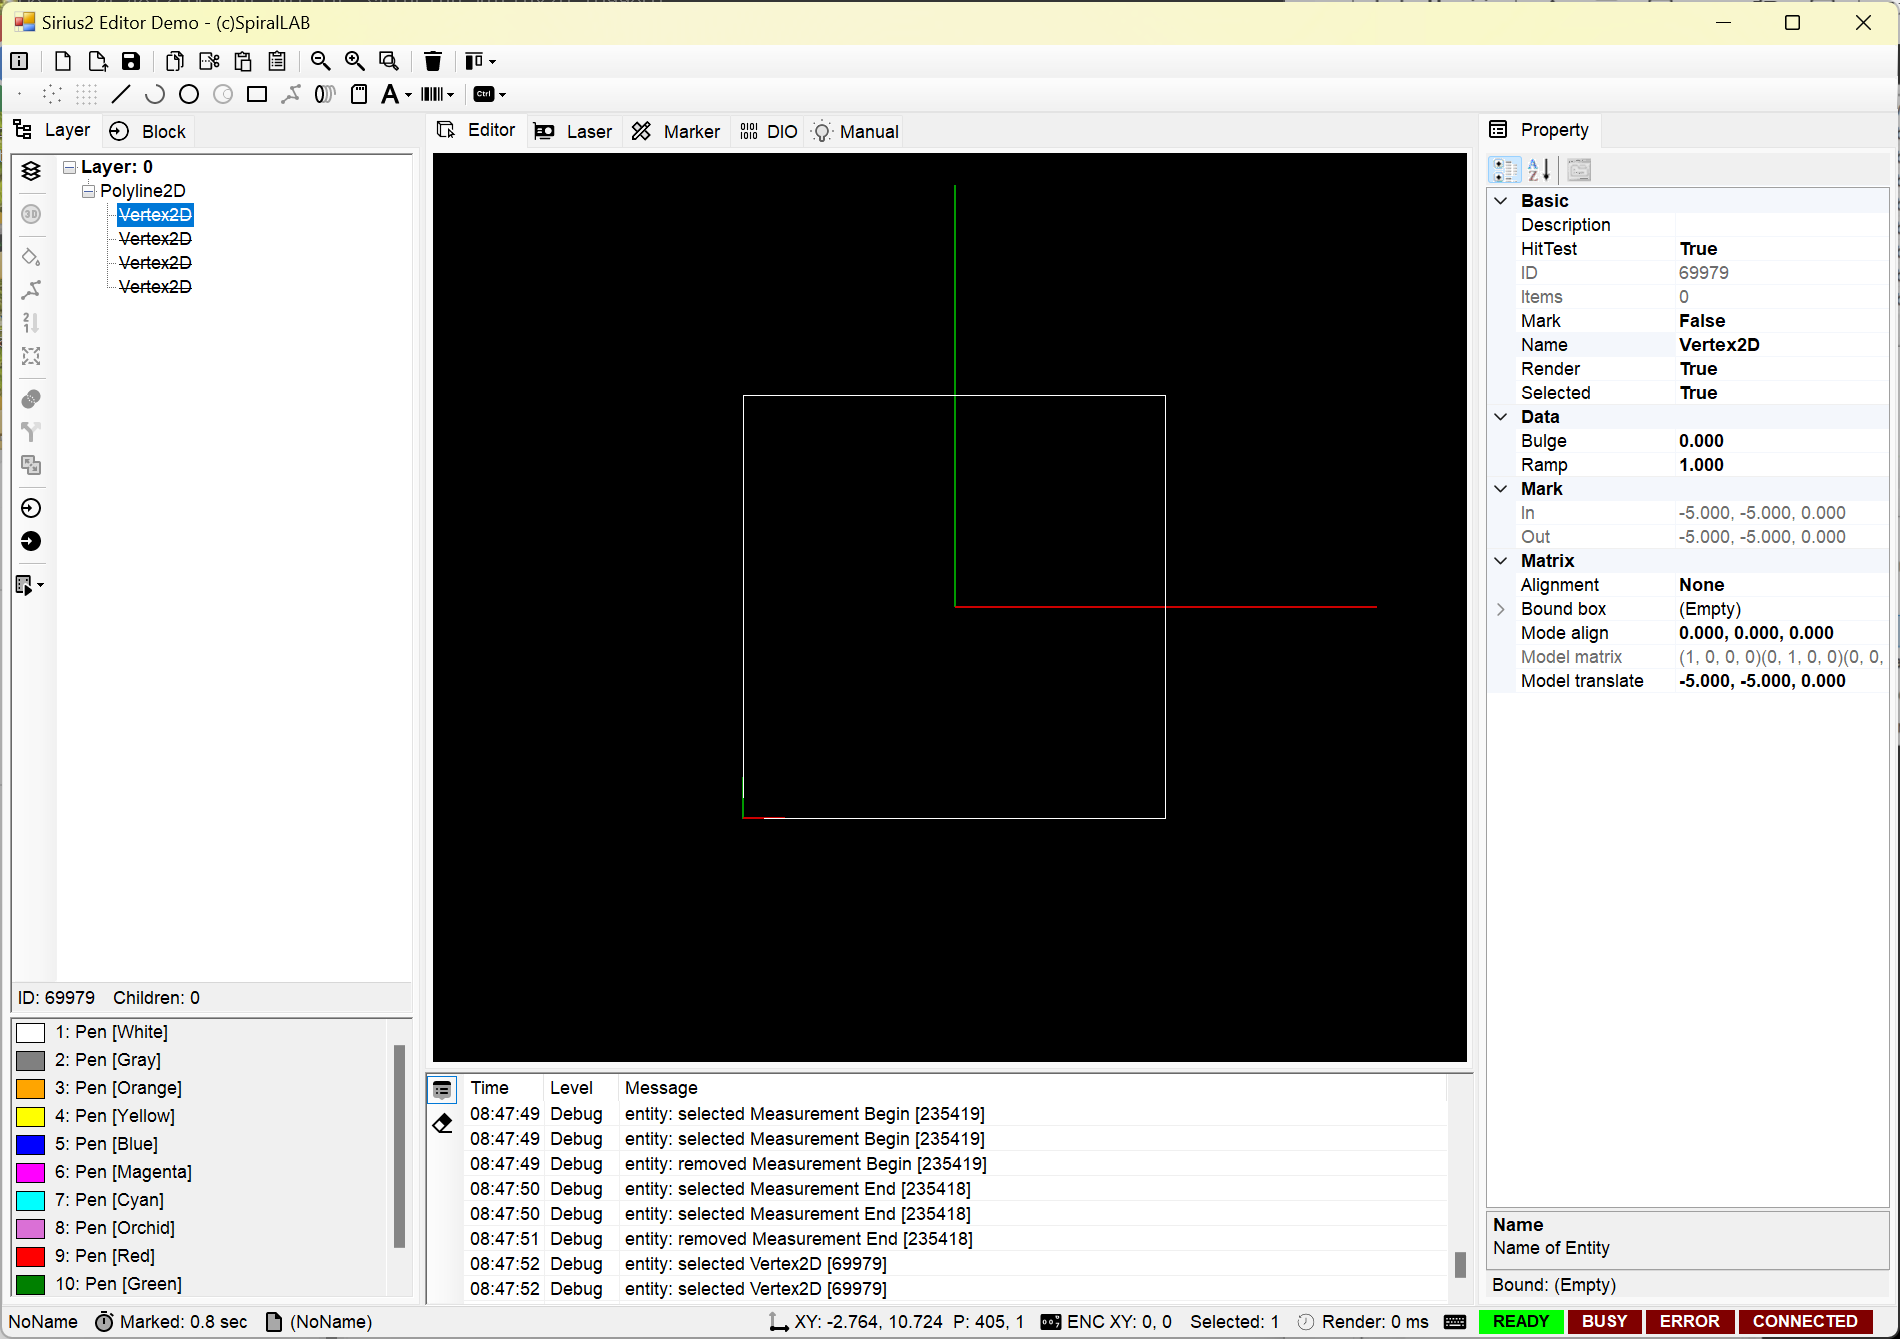Collapse the Layer: 0 tree node
The height and width of the screenshot is (1339, 1900).
coord(69,167)
